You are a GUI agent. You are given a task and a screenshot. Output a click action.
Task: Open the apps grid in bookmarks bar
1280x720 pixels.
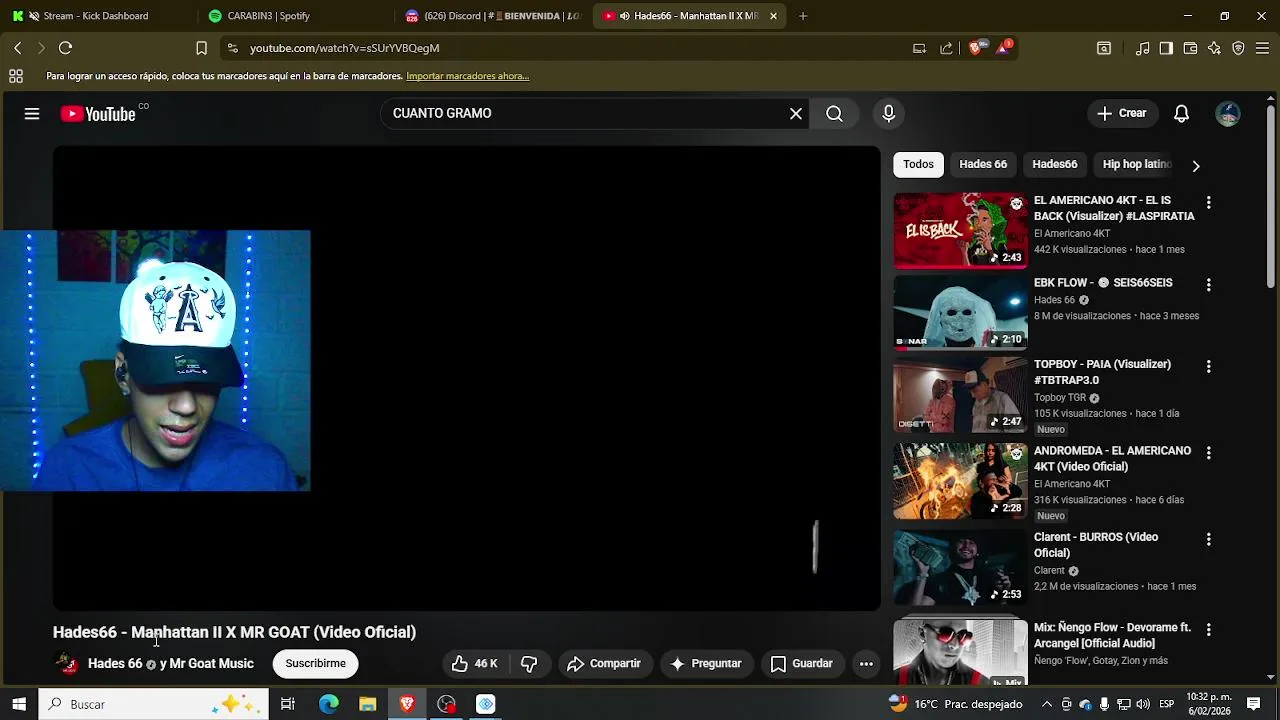(x=16, y=76)
